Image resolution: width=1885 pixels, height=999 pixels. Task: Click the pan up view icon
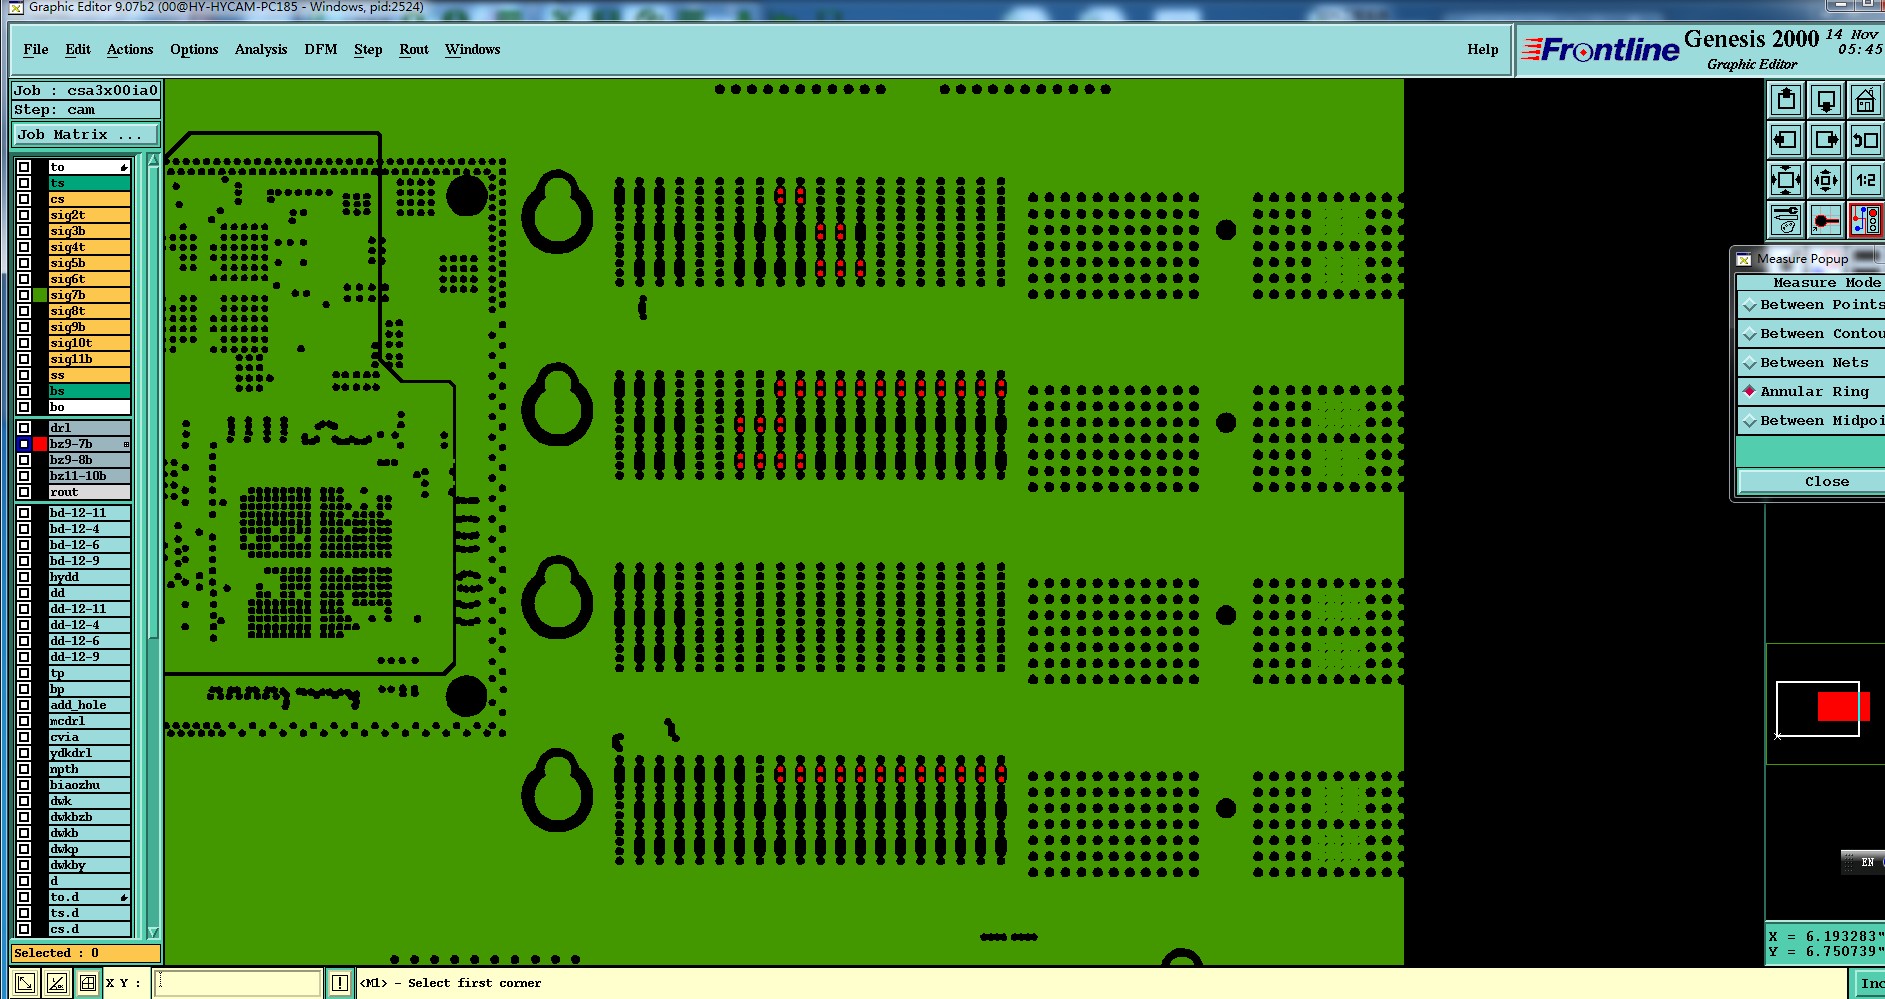pyautogui.click(x=1786, y=101)
